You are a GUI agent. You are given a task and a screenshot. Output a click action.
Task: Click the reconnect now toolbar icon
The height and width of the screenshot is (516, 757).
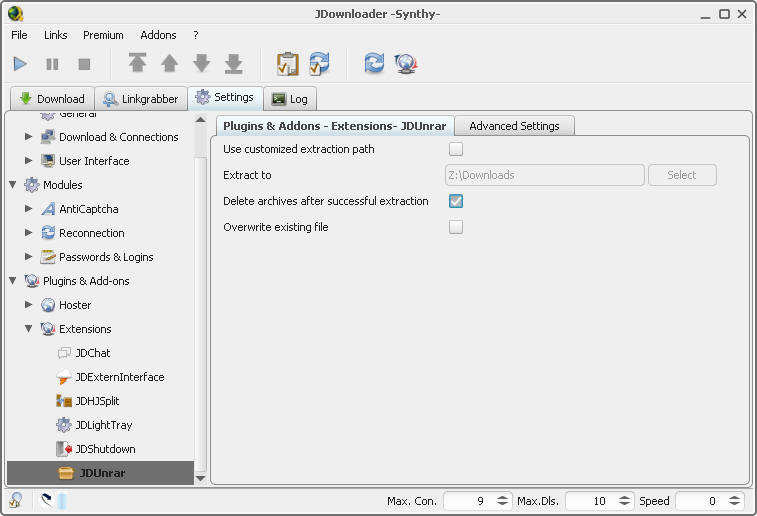tap(374, 63)
